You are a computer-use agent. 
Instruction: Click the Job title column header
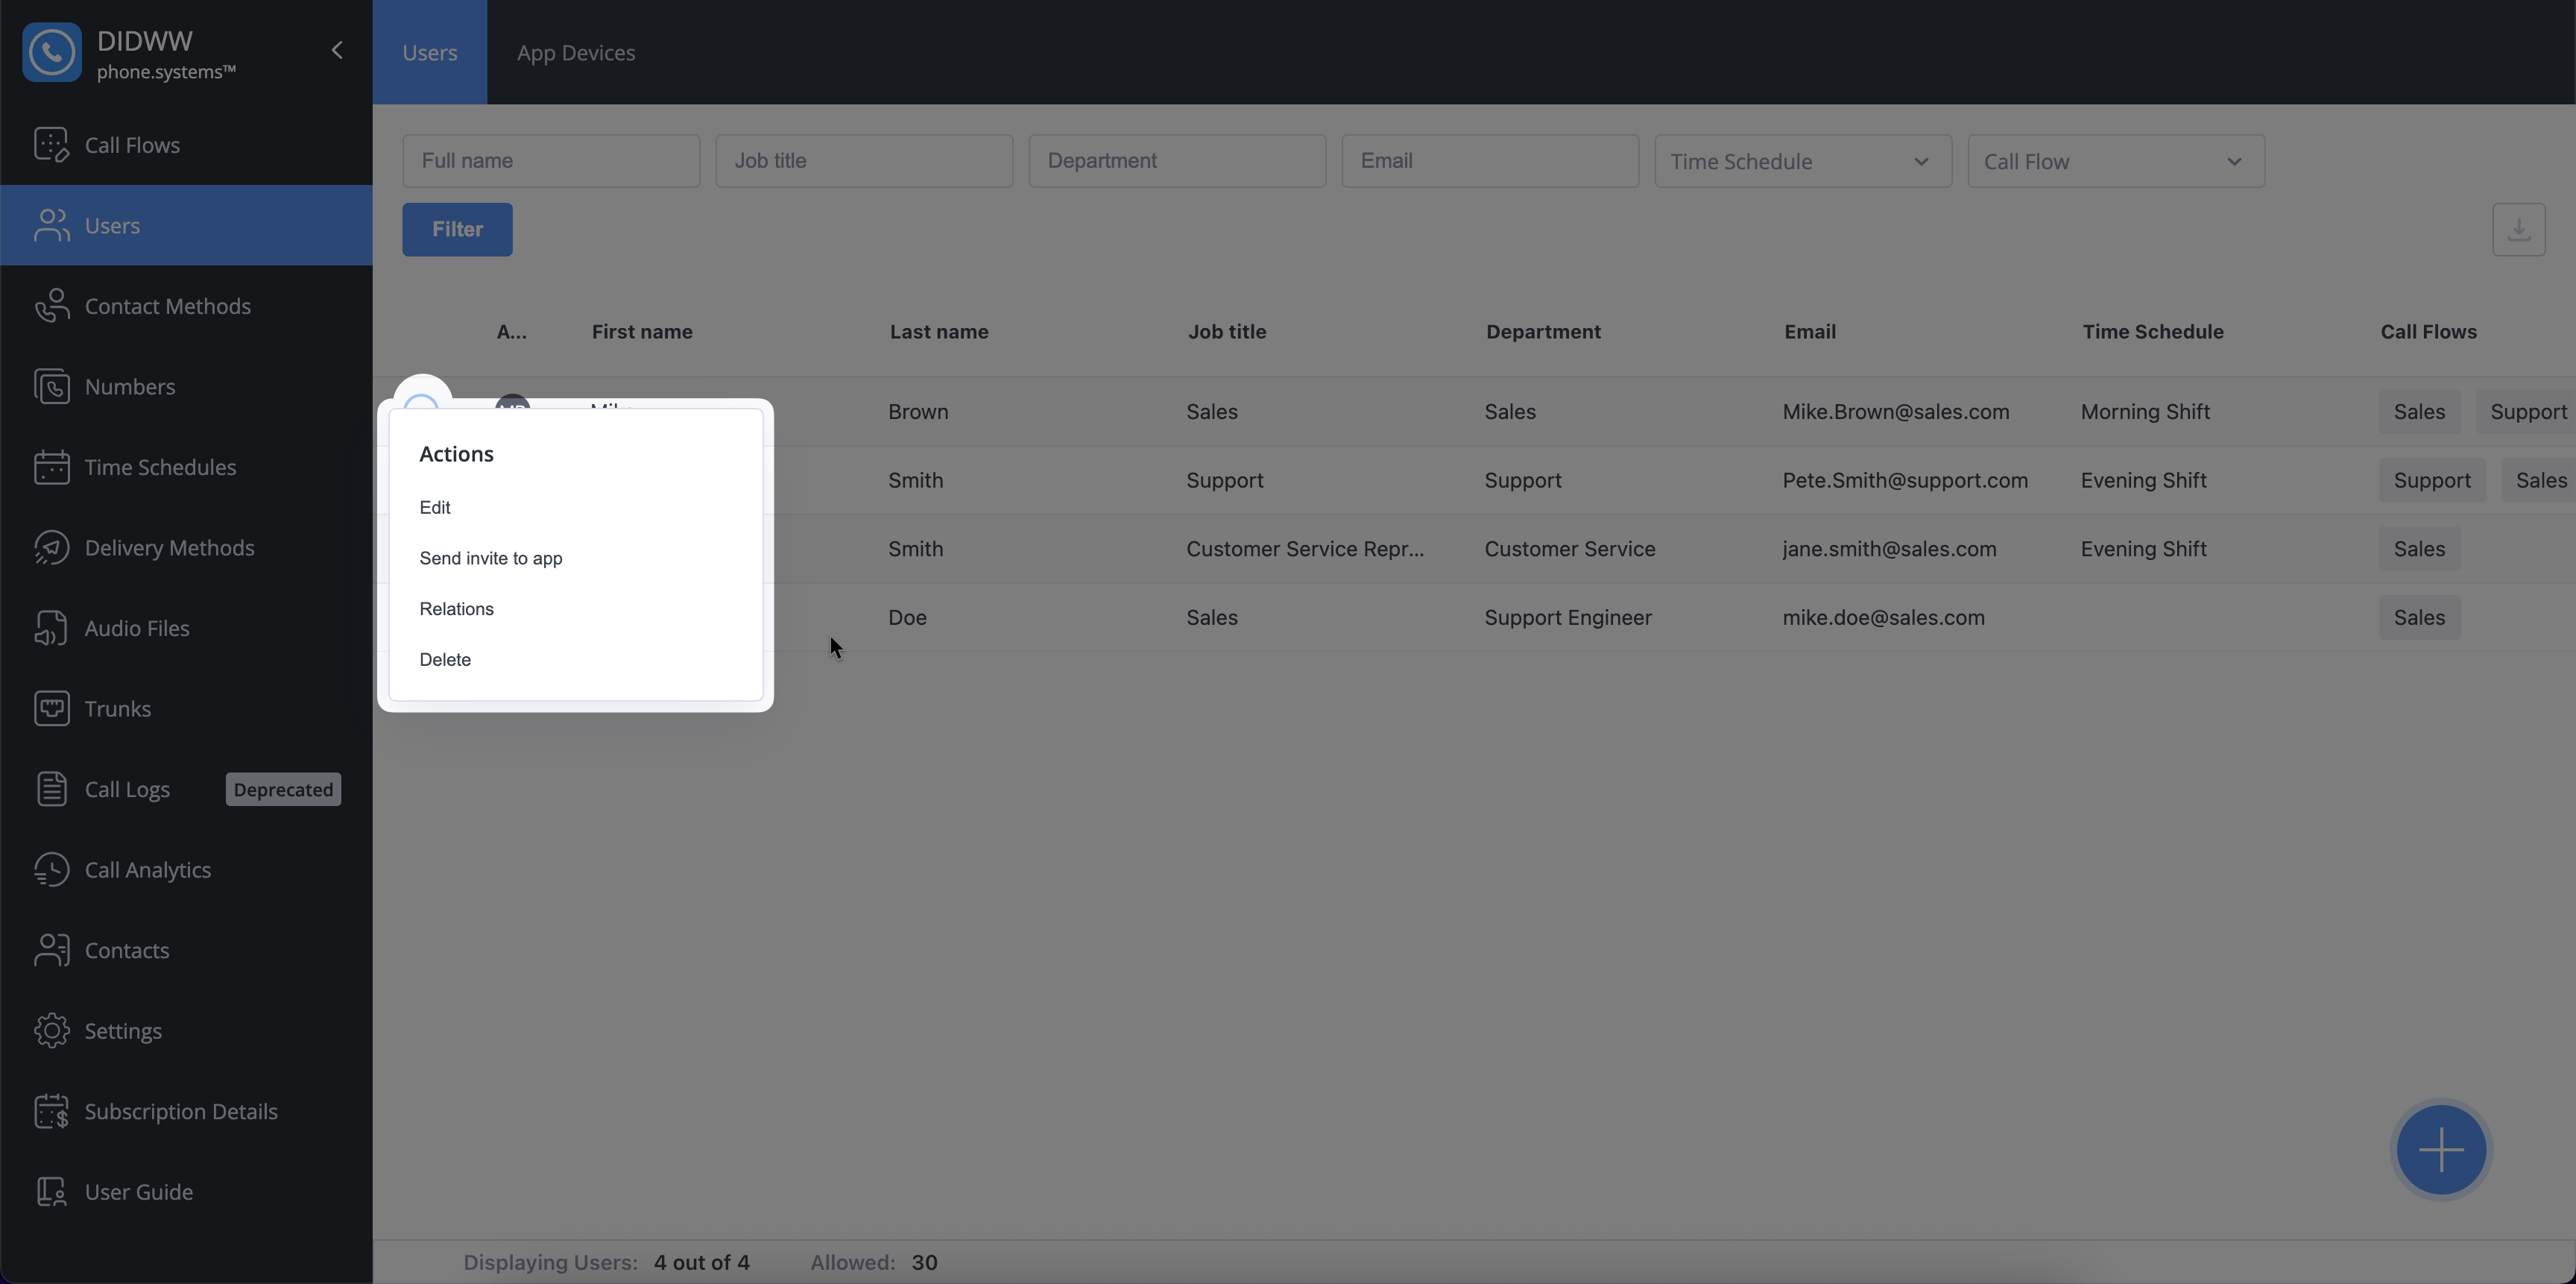(x=1227, y=332)
